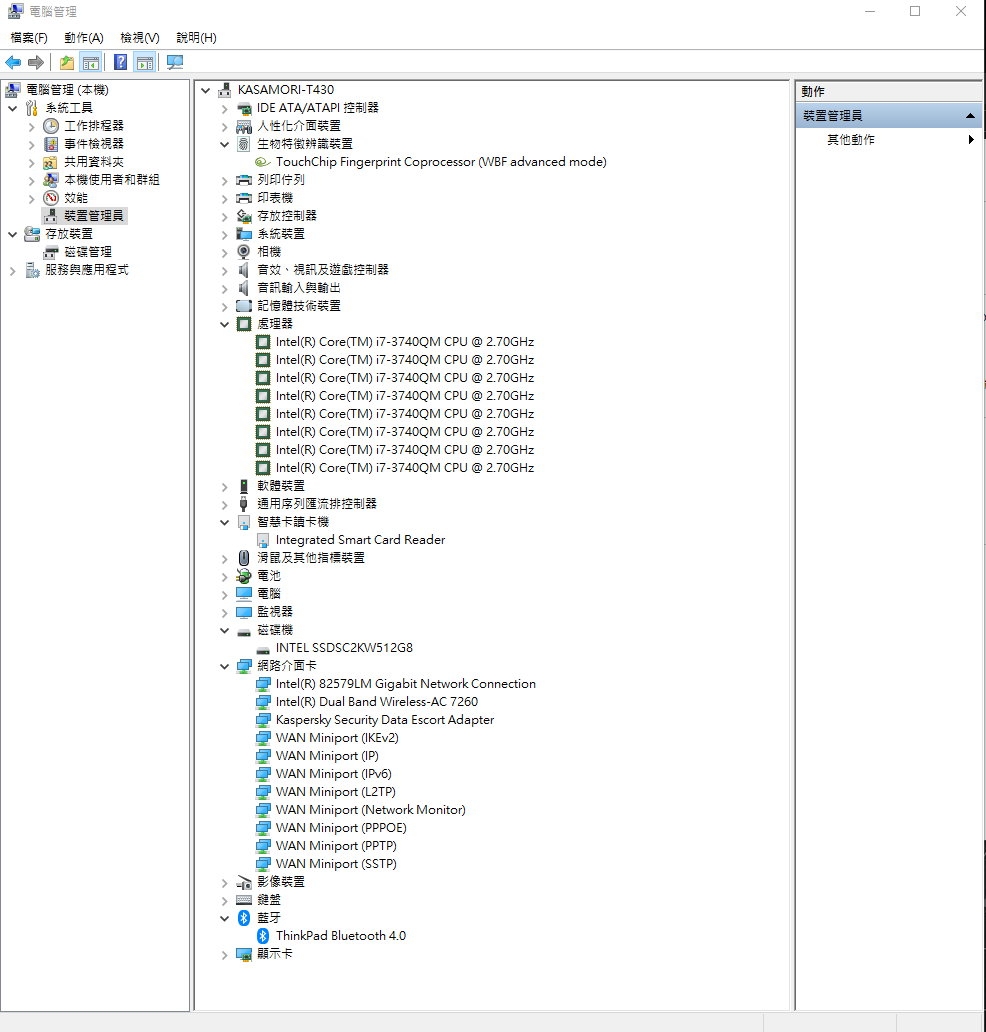
Task: Select WAN Miniport (PPPOE) adapter
Action: (x=341, y=828)
